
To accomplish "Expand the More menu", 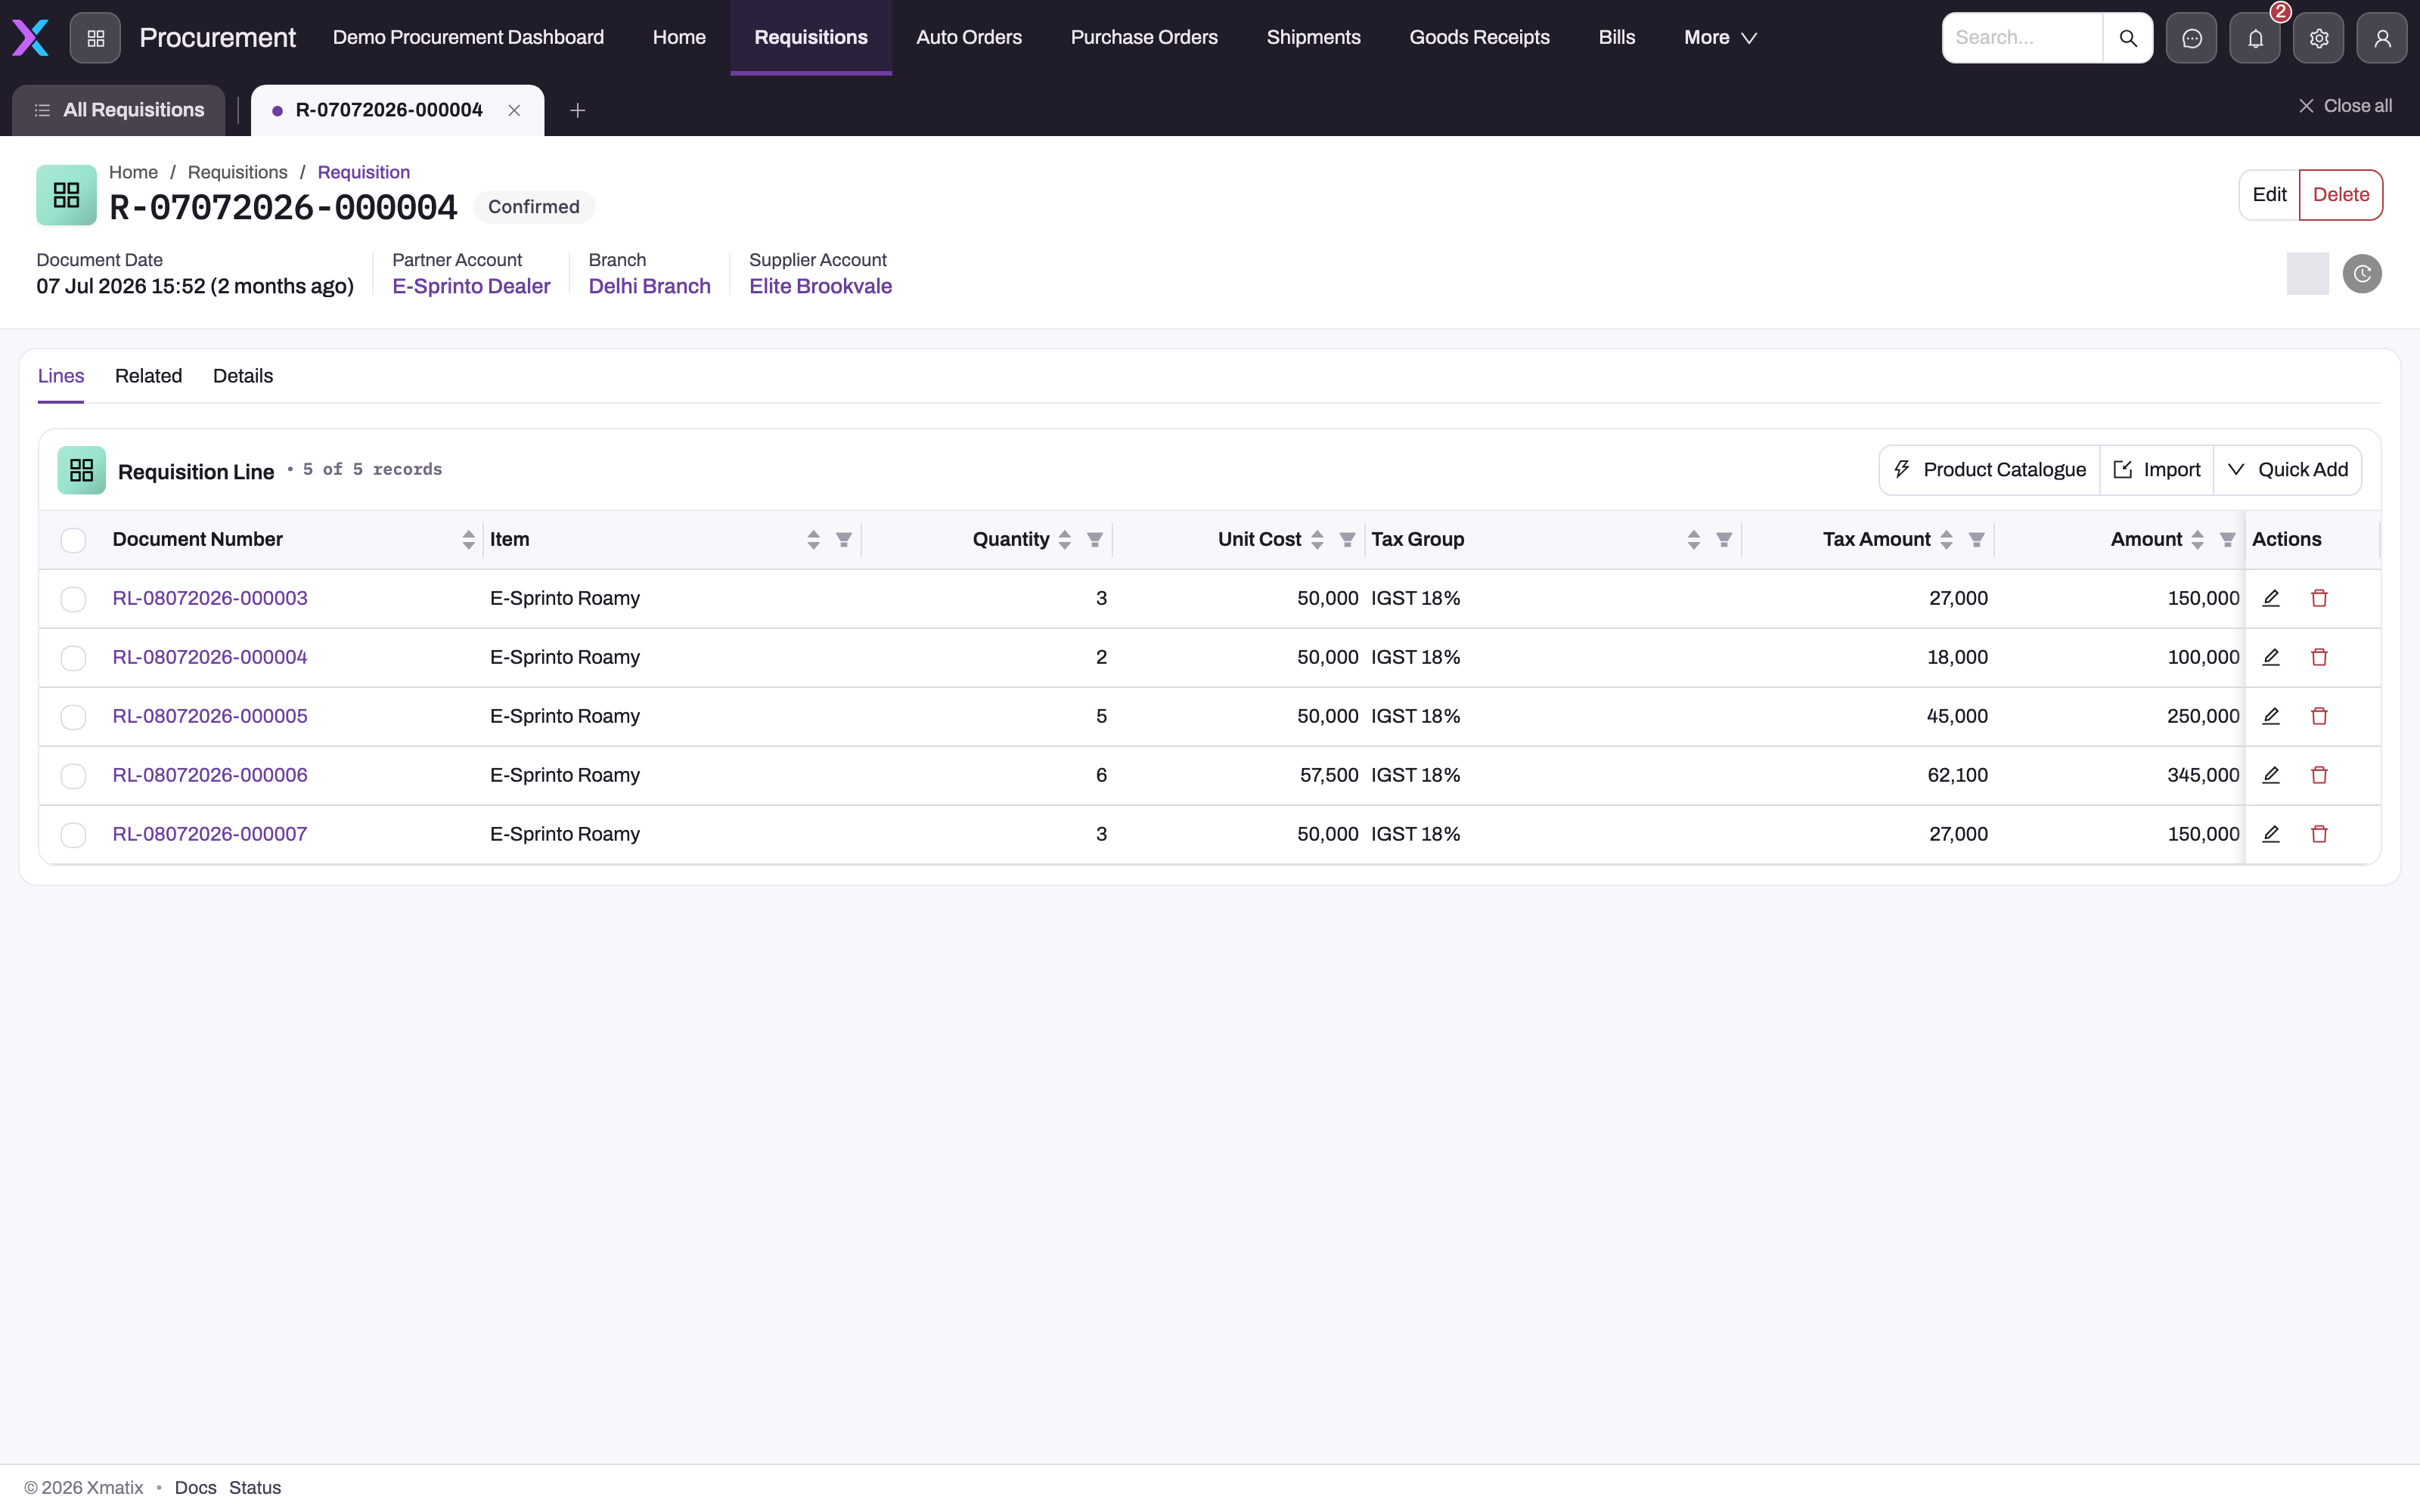I will coord(1720,38).
